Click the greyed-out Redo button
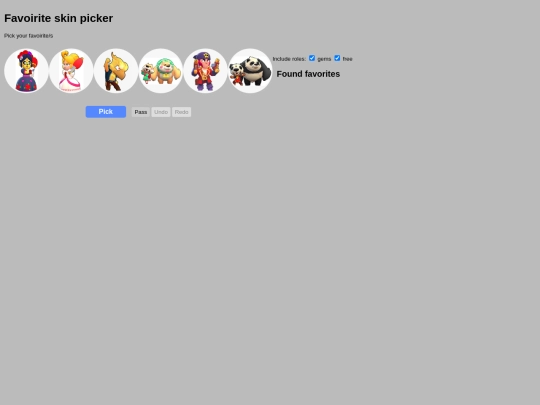 181,112
